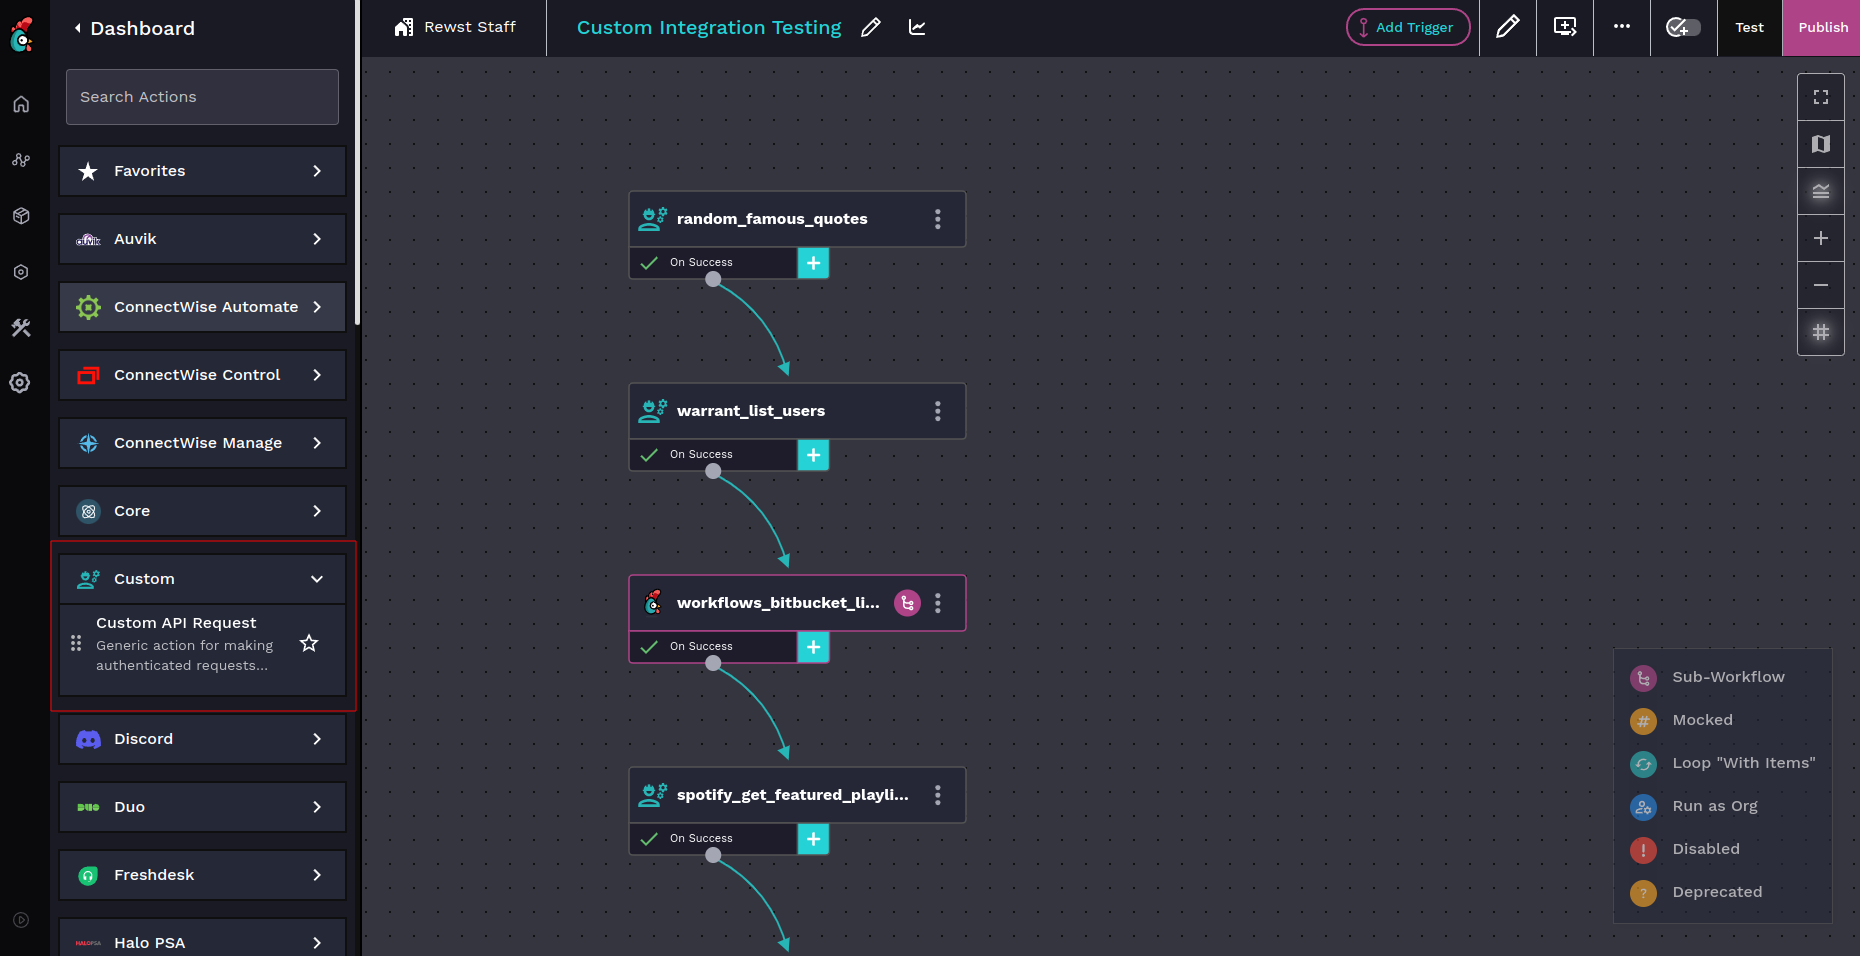
Task: Click the Test button
Action: coord(1749,27)
